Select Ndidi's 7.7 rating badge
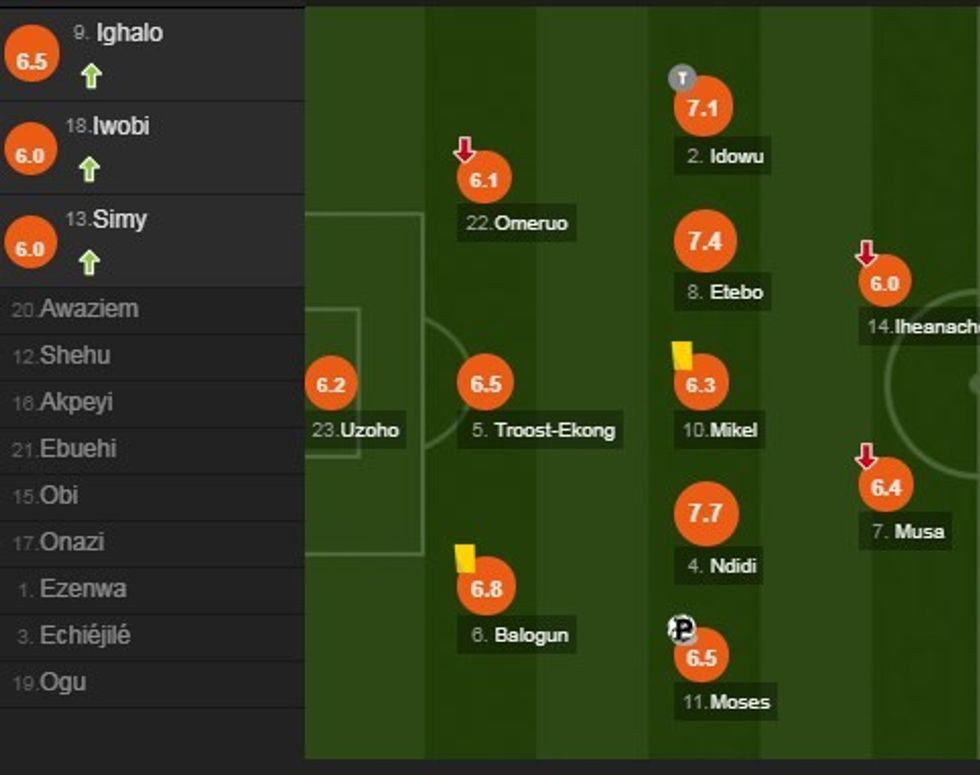 point(704,513)
